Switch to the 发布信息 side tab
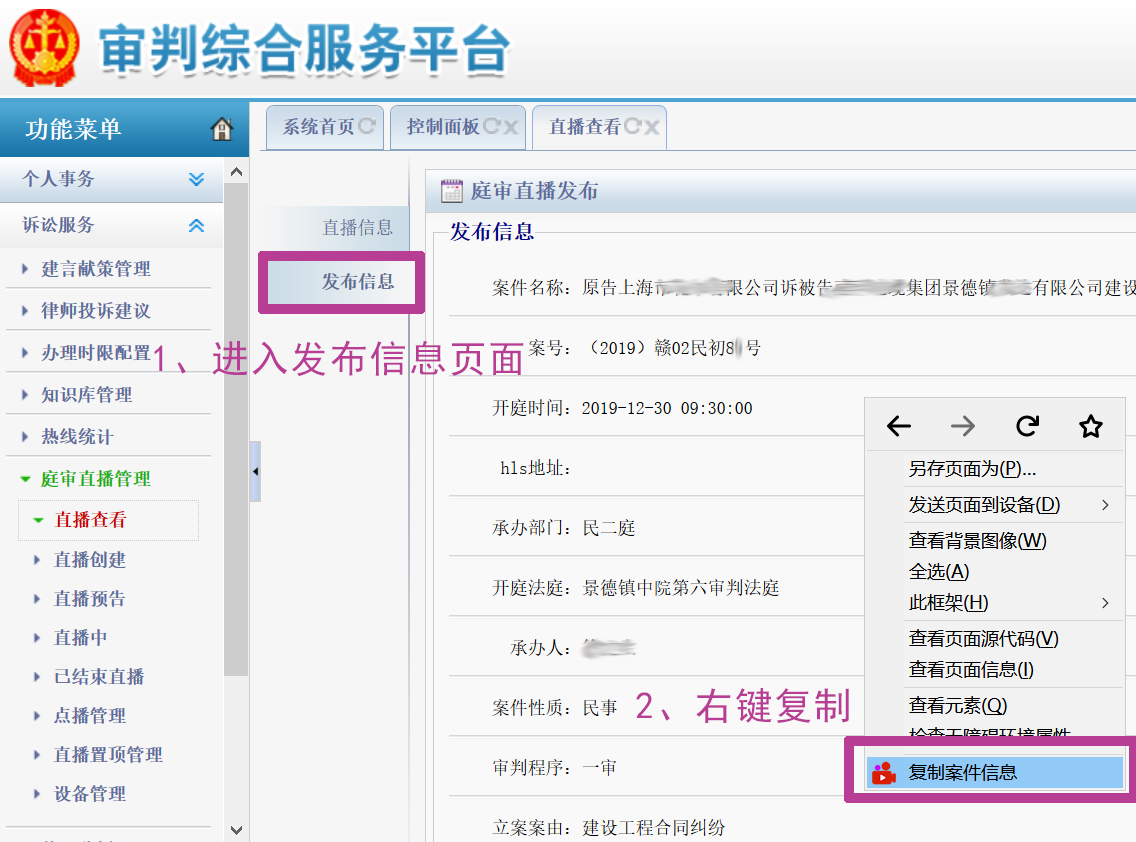 (357, 282)
